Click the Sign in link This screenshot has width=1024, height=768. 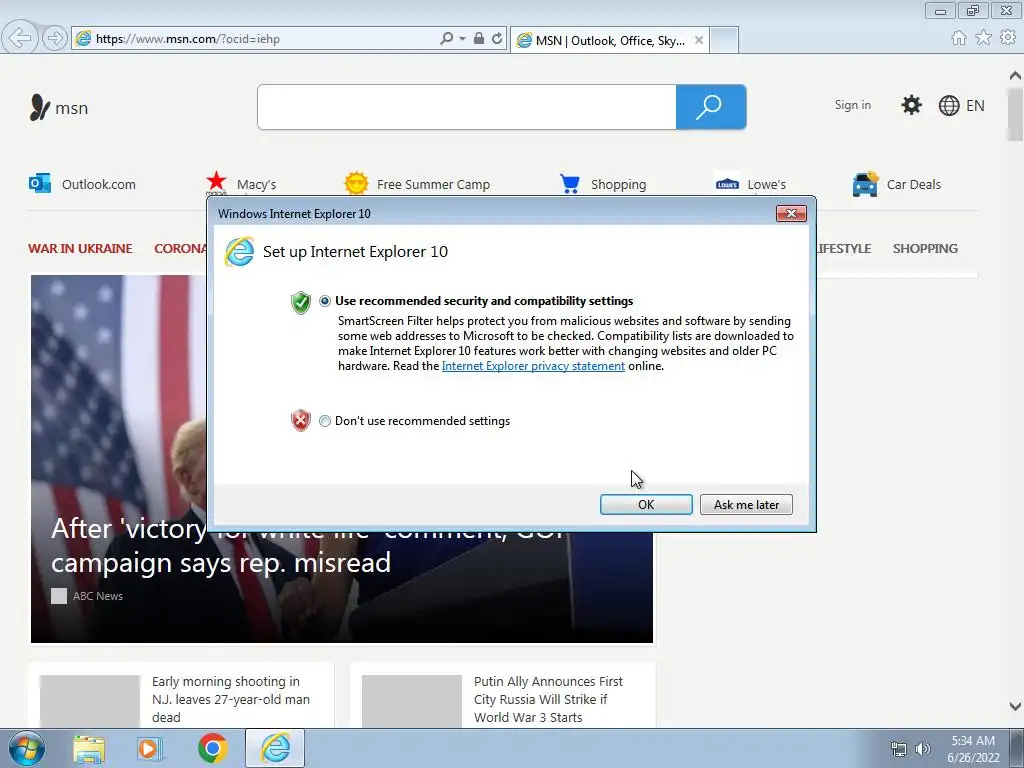click(852, 105)
